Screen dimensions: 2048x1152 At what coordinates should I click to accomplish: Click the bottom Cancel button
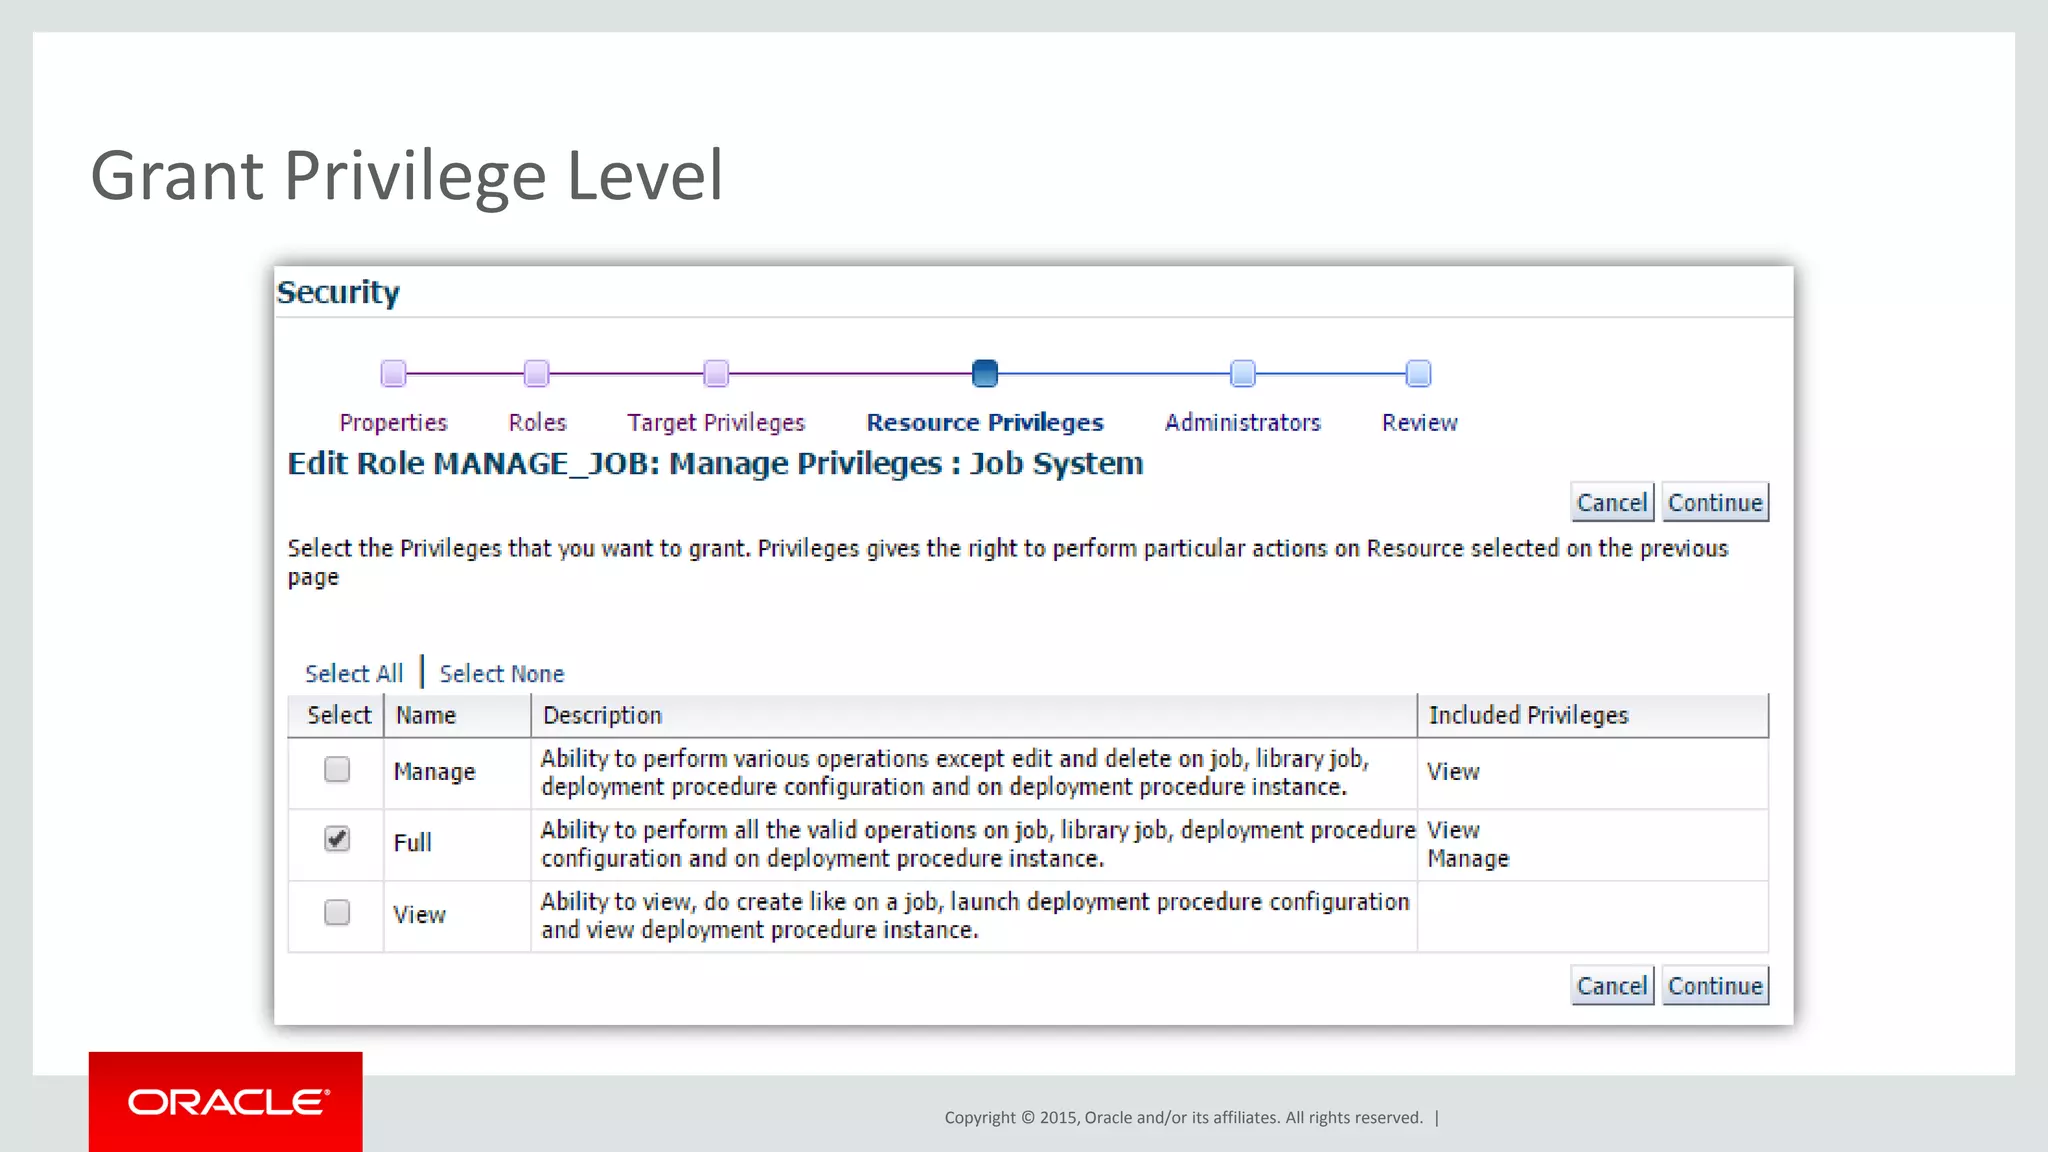coord(1612,985)
